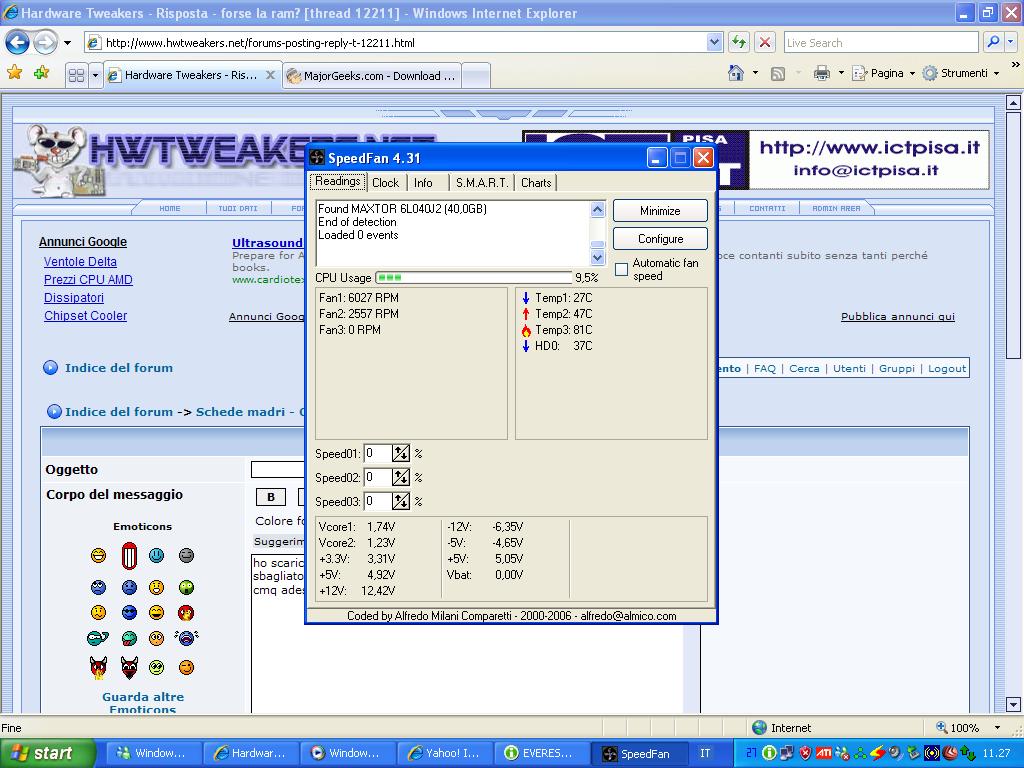1024x768 pixels.
Task: Adjust the Speed01 spinner arrows
Action: click(400, 453)
